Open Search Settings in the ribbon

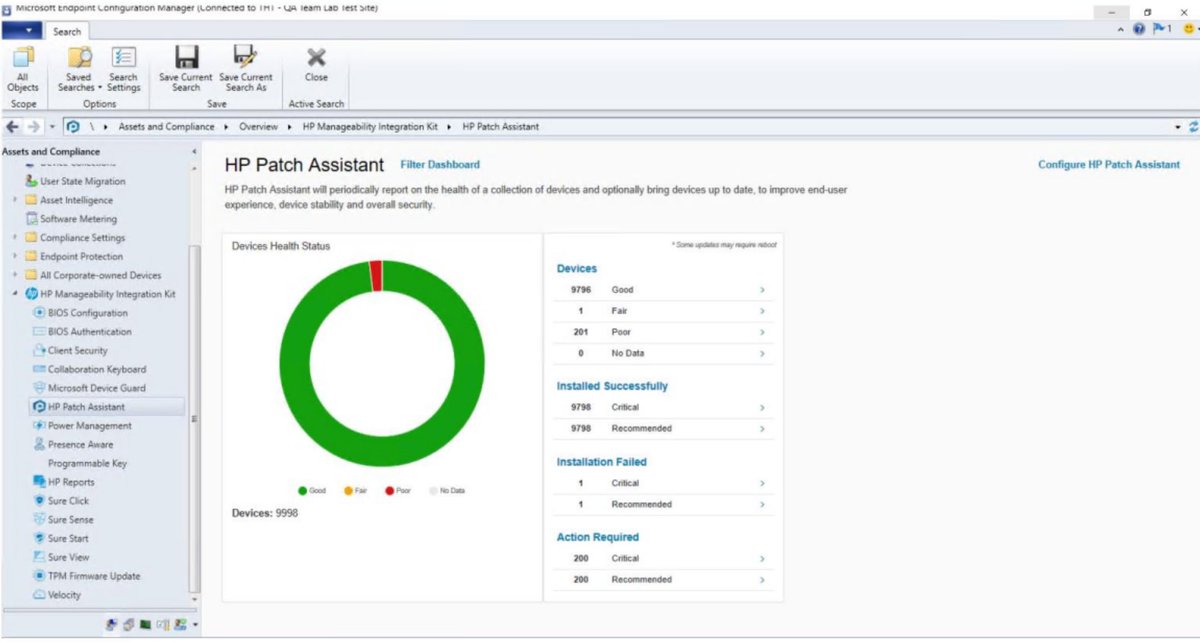(x=123, y=68)
